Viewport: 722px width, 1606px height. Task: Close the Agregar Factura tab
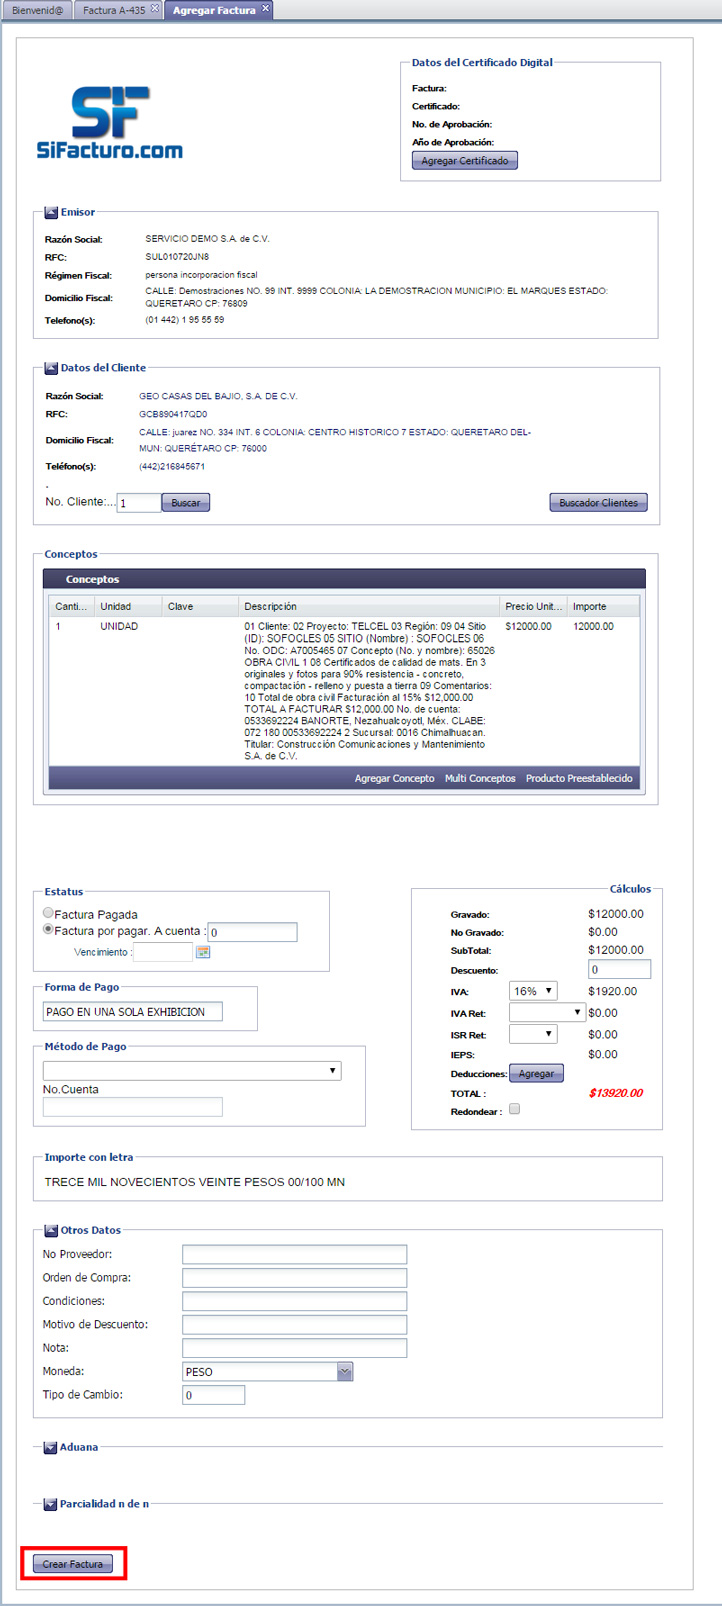point(265,8)
